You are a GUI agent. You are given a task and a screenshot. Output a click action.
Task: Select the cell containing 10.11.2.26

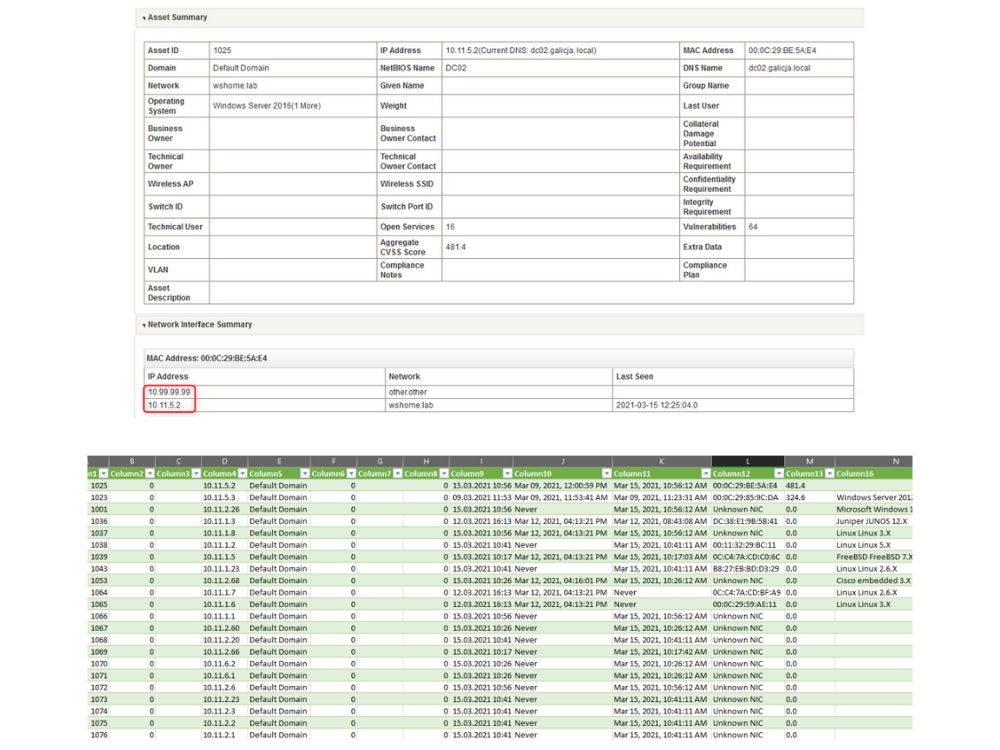pos(223,509)
